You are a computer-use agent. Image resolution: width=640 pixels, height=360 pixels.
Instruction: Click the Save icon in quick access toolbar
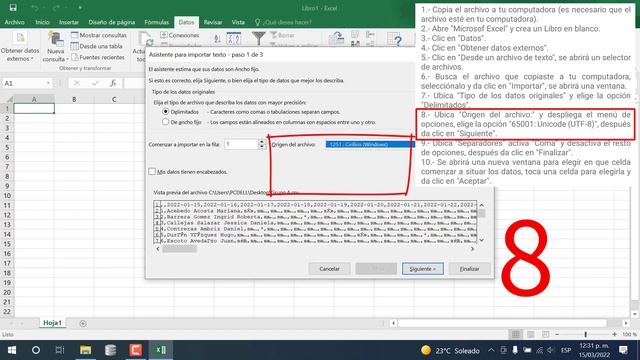click(13, 7)
